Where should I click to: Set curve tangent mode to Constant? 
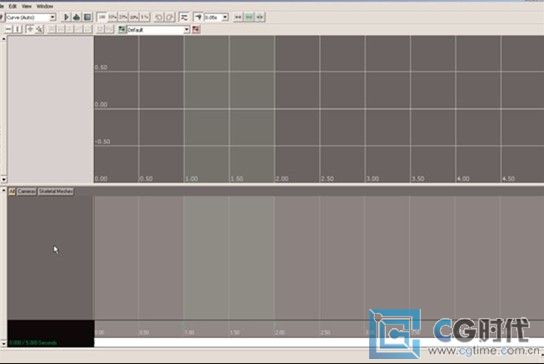(x=88, y=29)
